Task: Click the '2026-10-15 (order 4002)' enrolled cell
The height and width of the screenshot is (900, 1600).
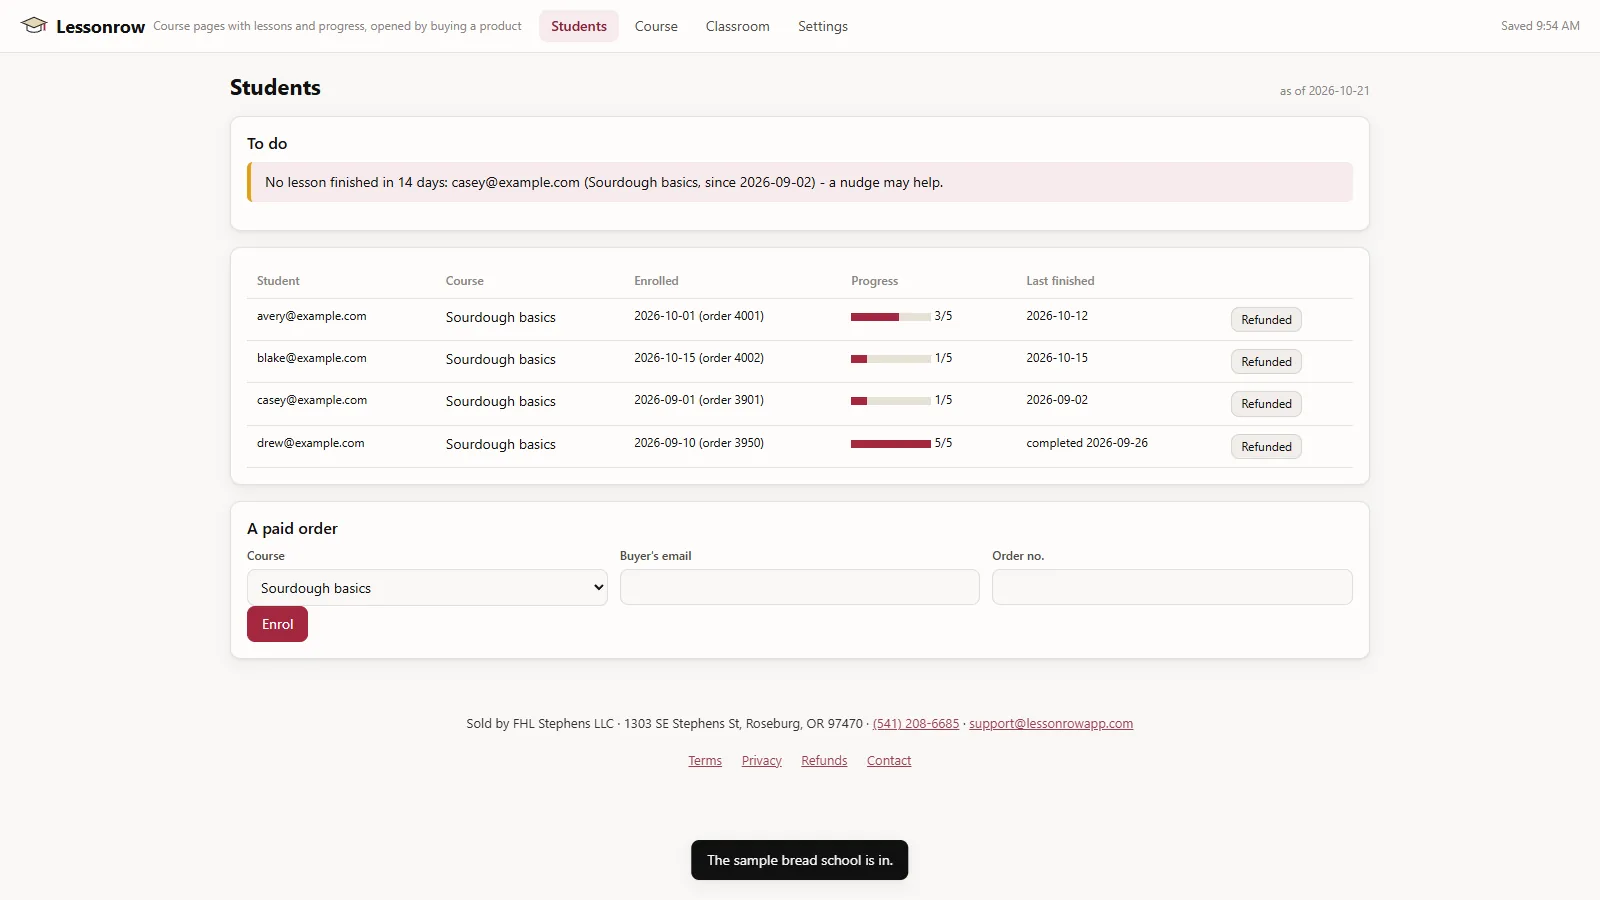Action: coord(699,358)
